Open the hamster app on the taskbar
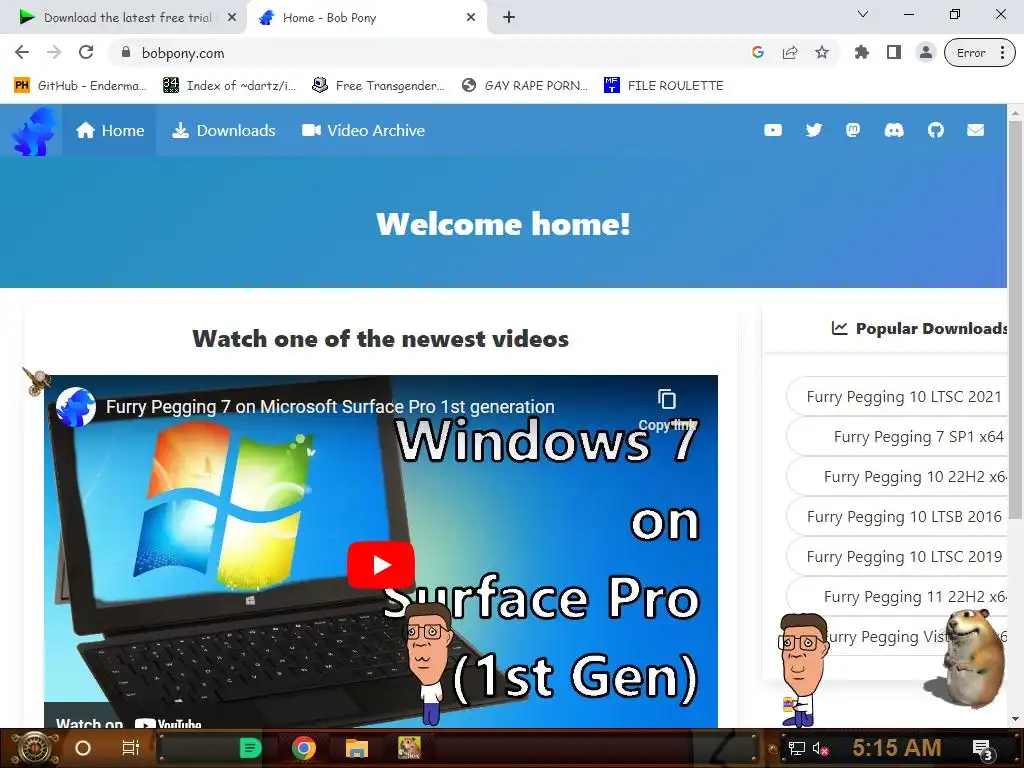Screen dimensions: 1024x768 tap(409, 748)
